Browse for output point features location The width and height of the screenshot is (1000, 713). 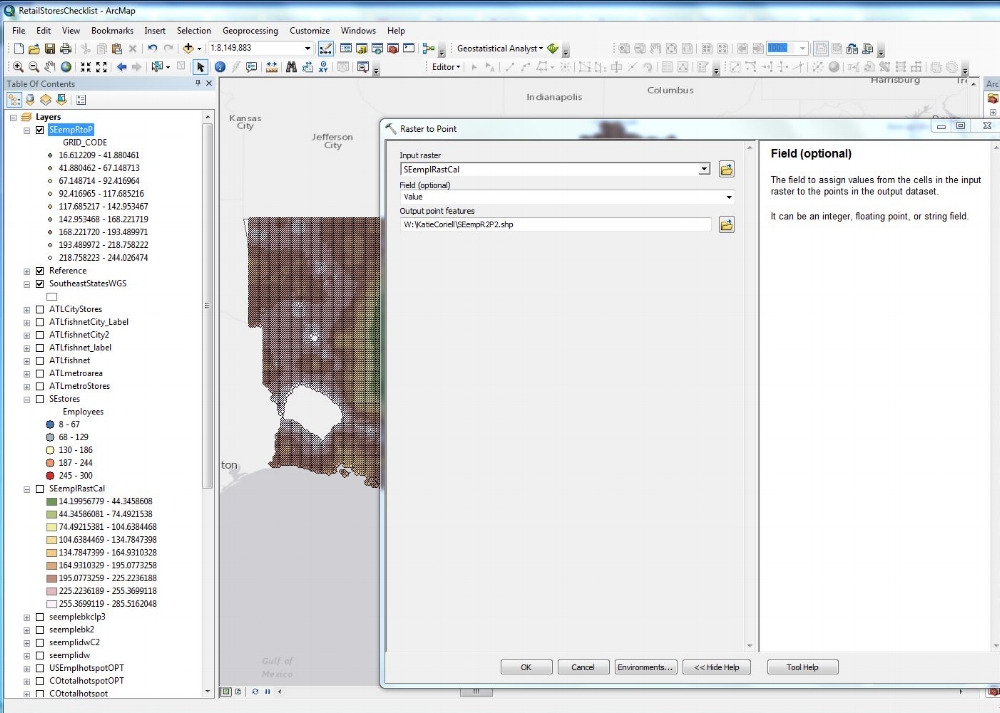726,224
